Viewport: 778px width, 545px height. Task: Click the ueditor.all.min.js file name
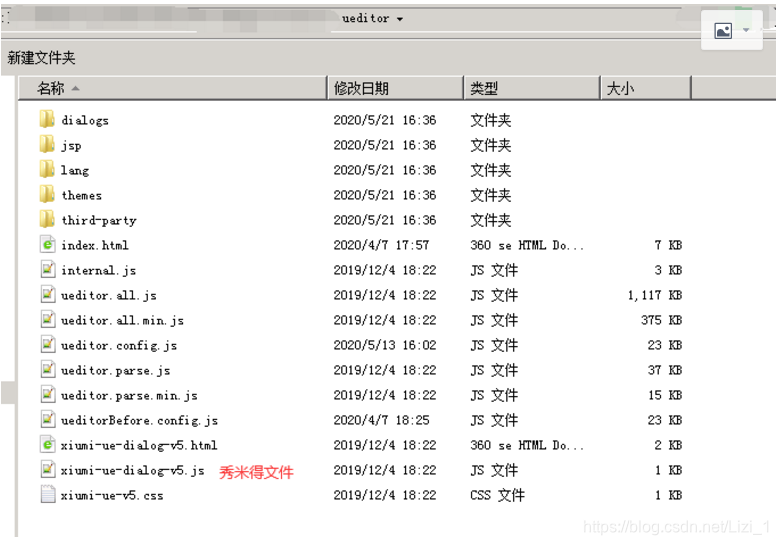[122, 320]
